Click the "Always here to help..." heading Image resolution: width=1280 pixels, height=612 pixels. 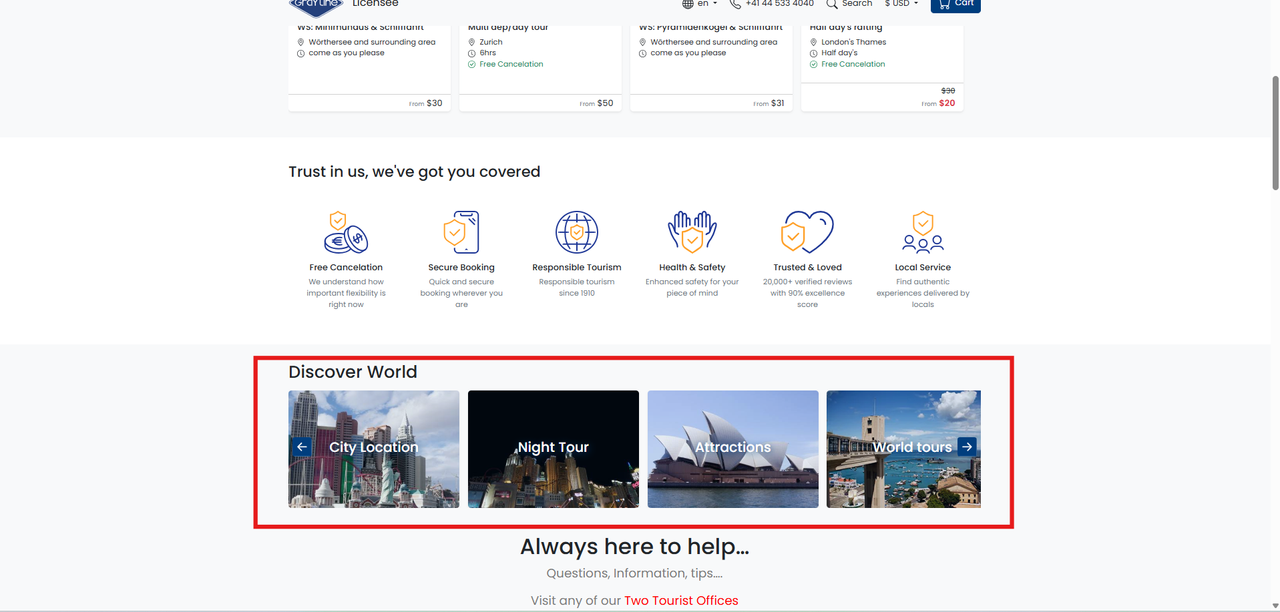tap(635, 547)
